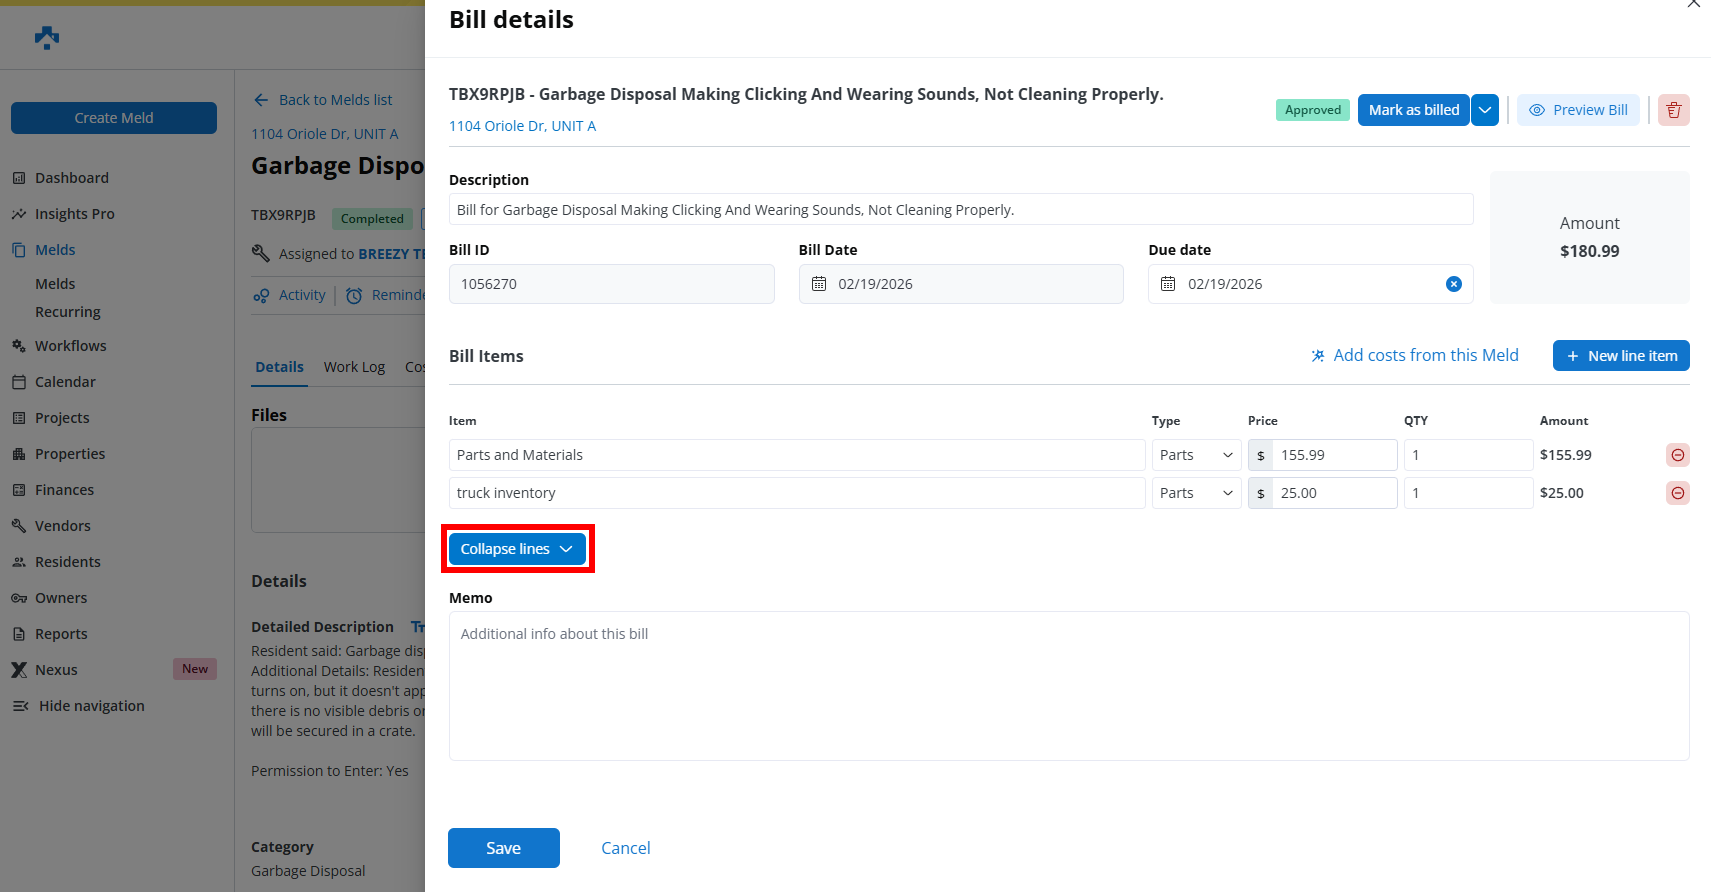Click the Due date calendar icon

click(x=1168, y=284)
